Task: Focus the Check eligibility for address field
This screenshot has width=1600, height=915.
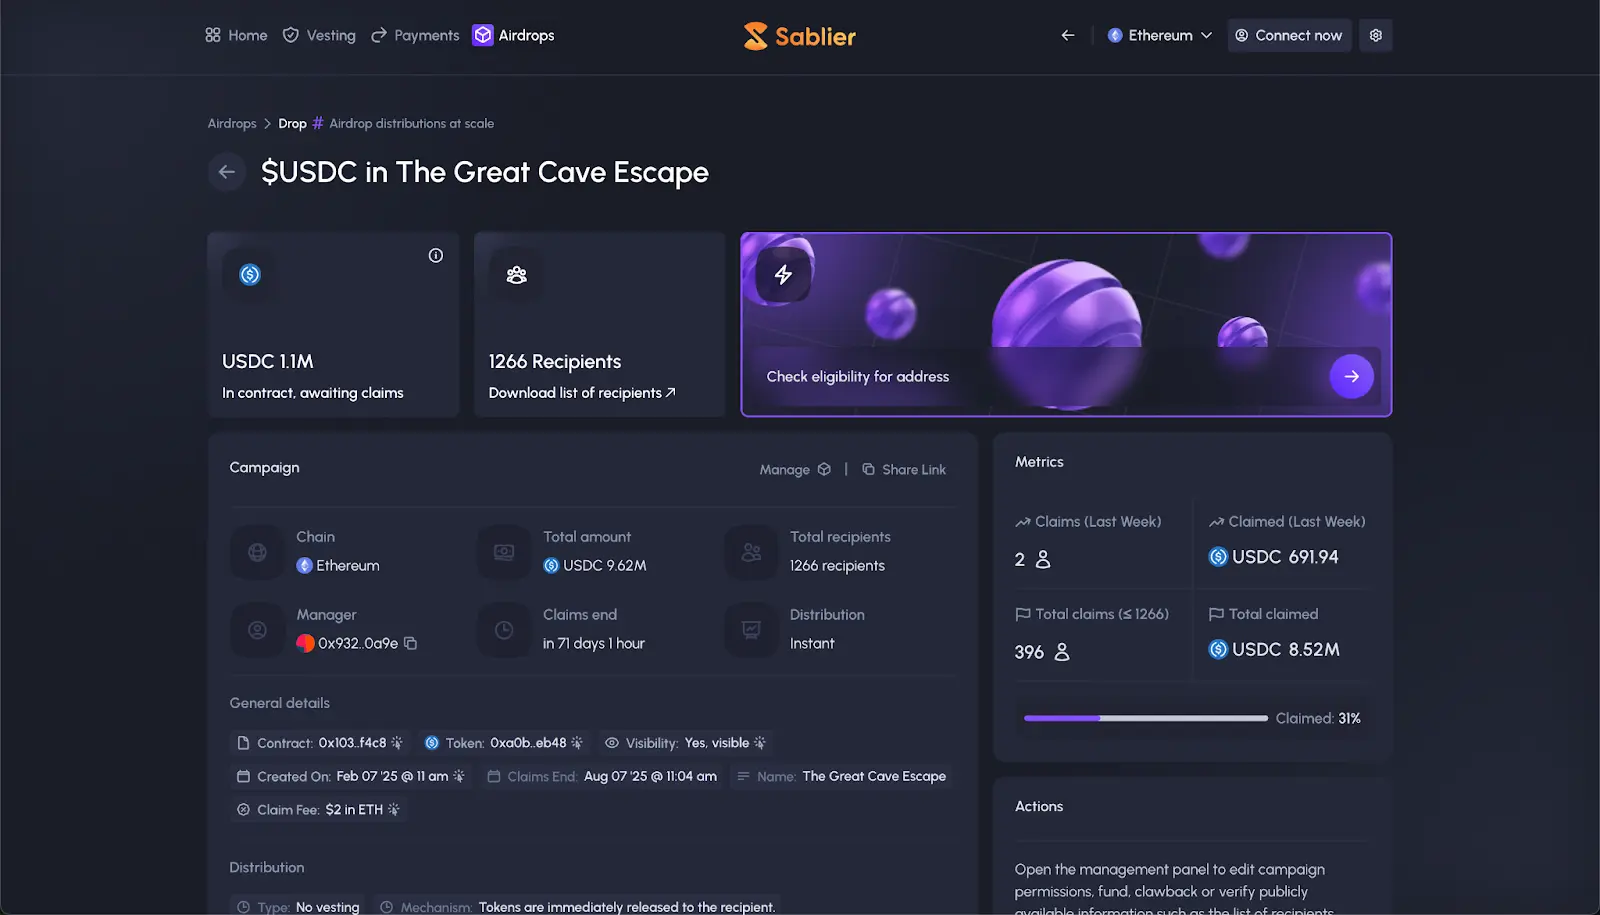Action: coord(1040,376)
